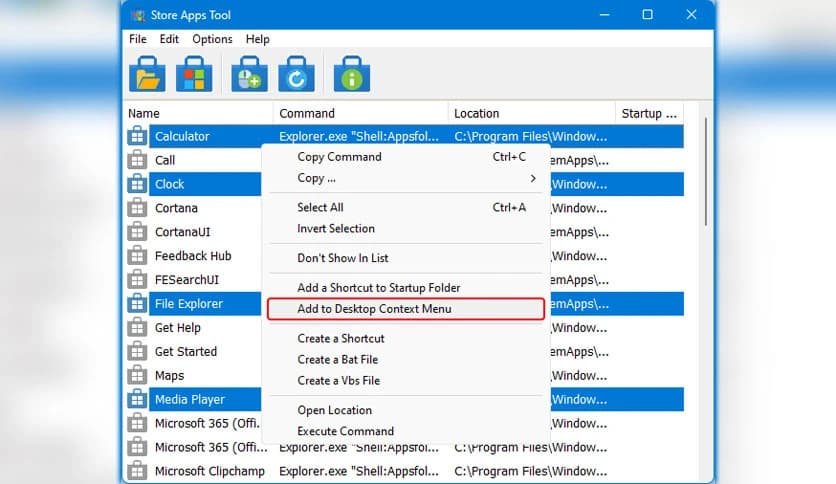Select the Maps row name
Viewport: 836px width, 484px height.
coord(170,376)
